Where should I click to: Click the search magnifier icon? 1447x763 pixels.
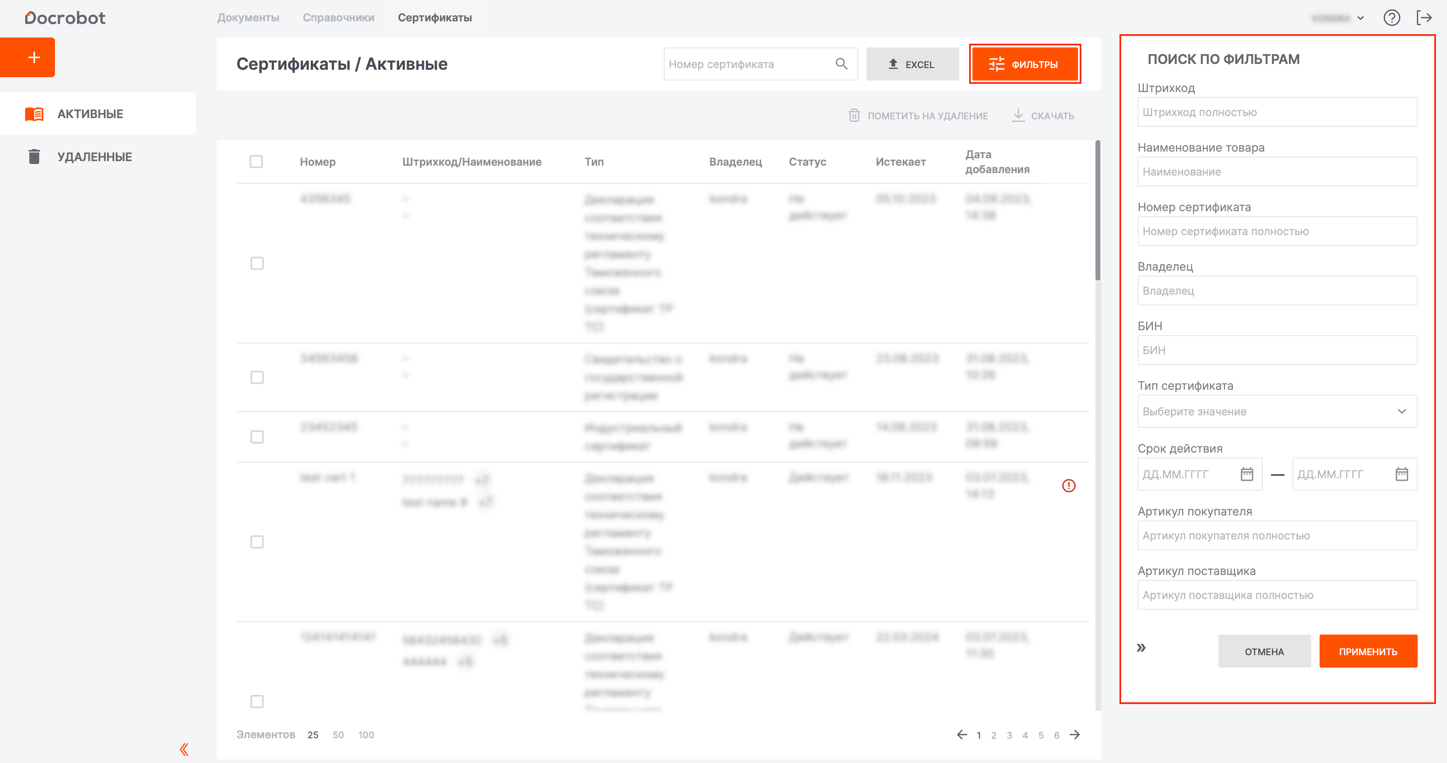[x=841, y=64]
